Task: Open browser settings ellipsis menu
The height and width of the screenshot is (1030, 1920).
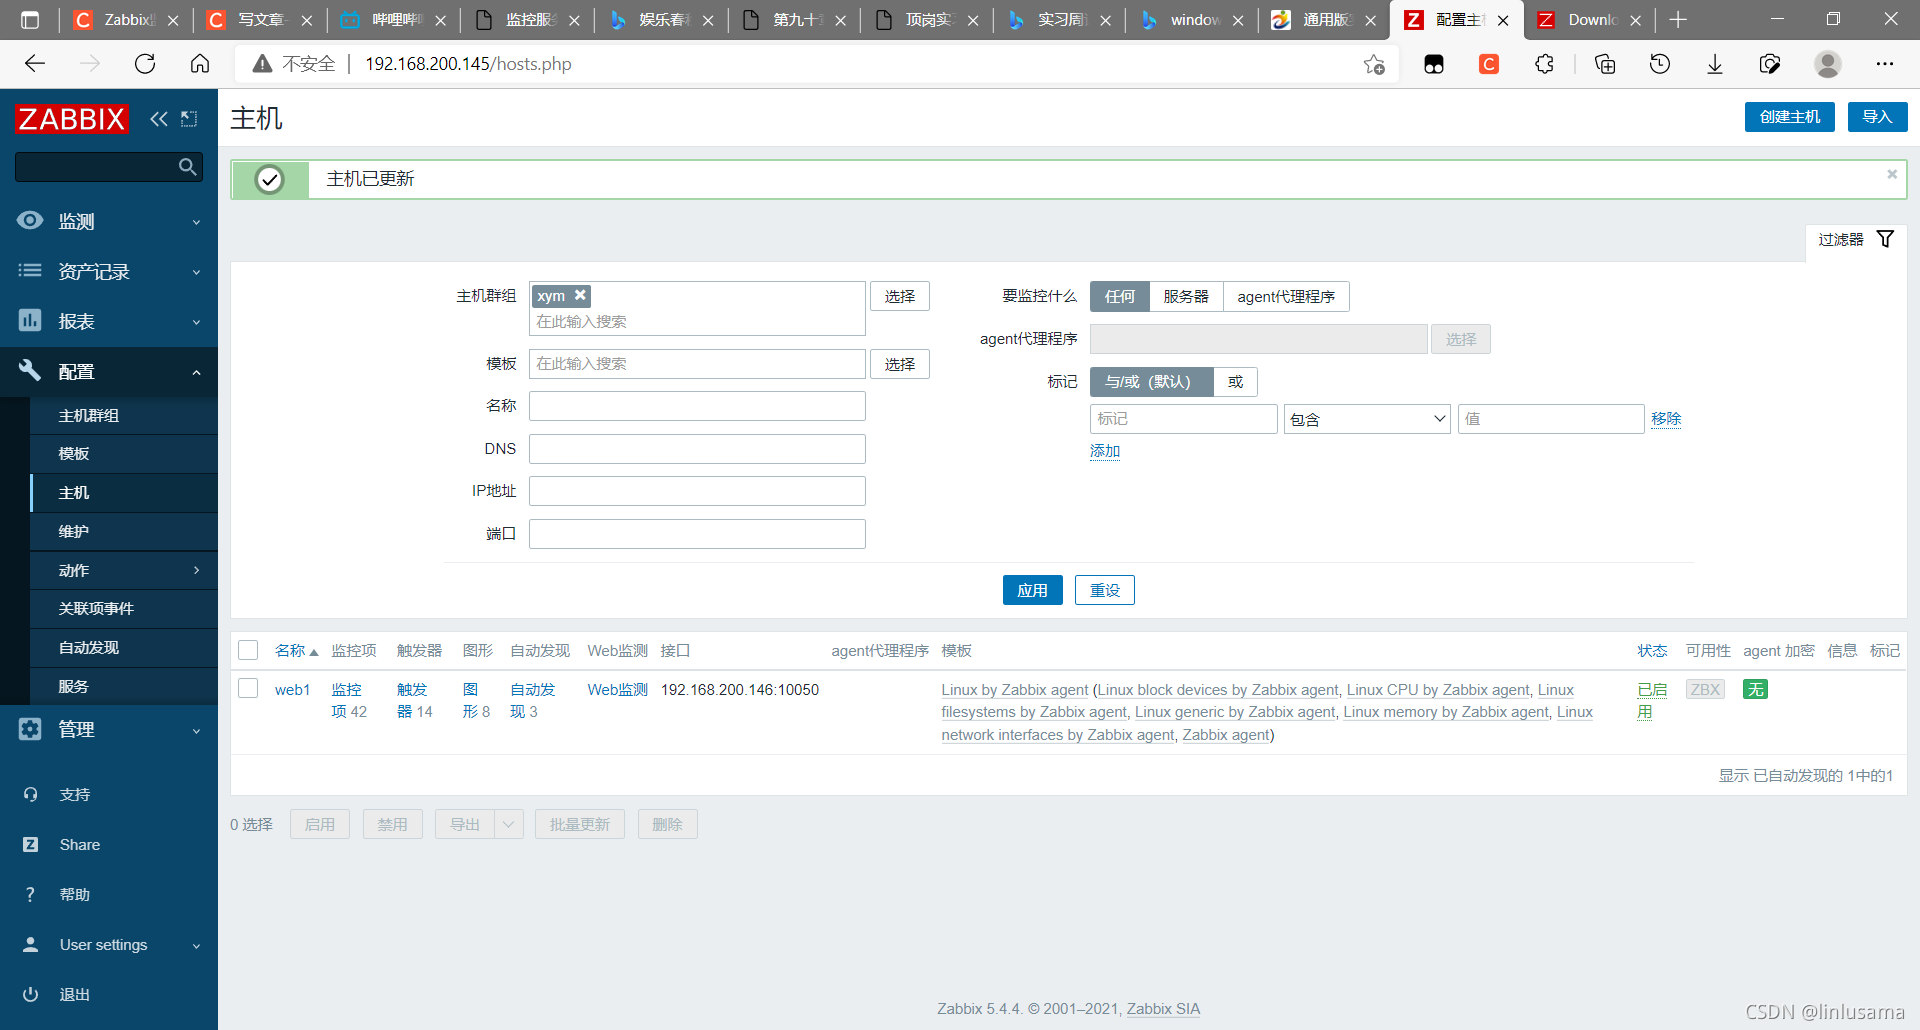Action: 1885,64
